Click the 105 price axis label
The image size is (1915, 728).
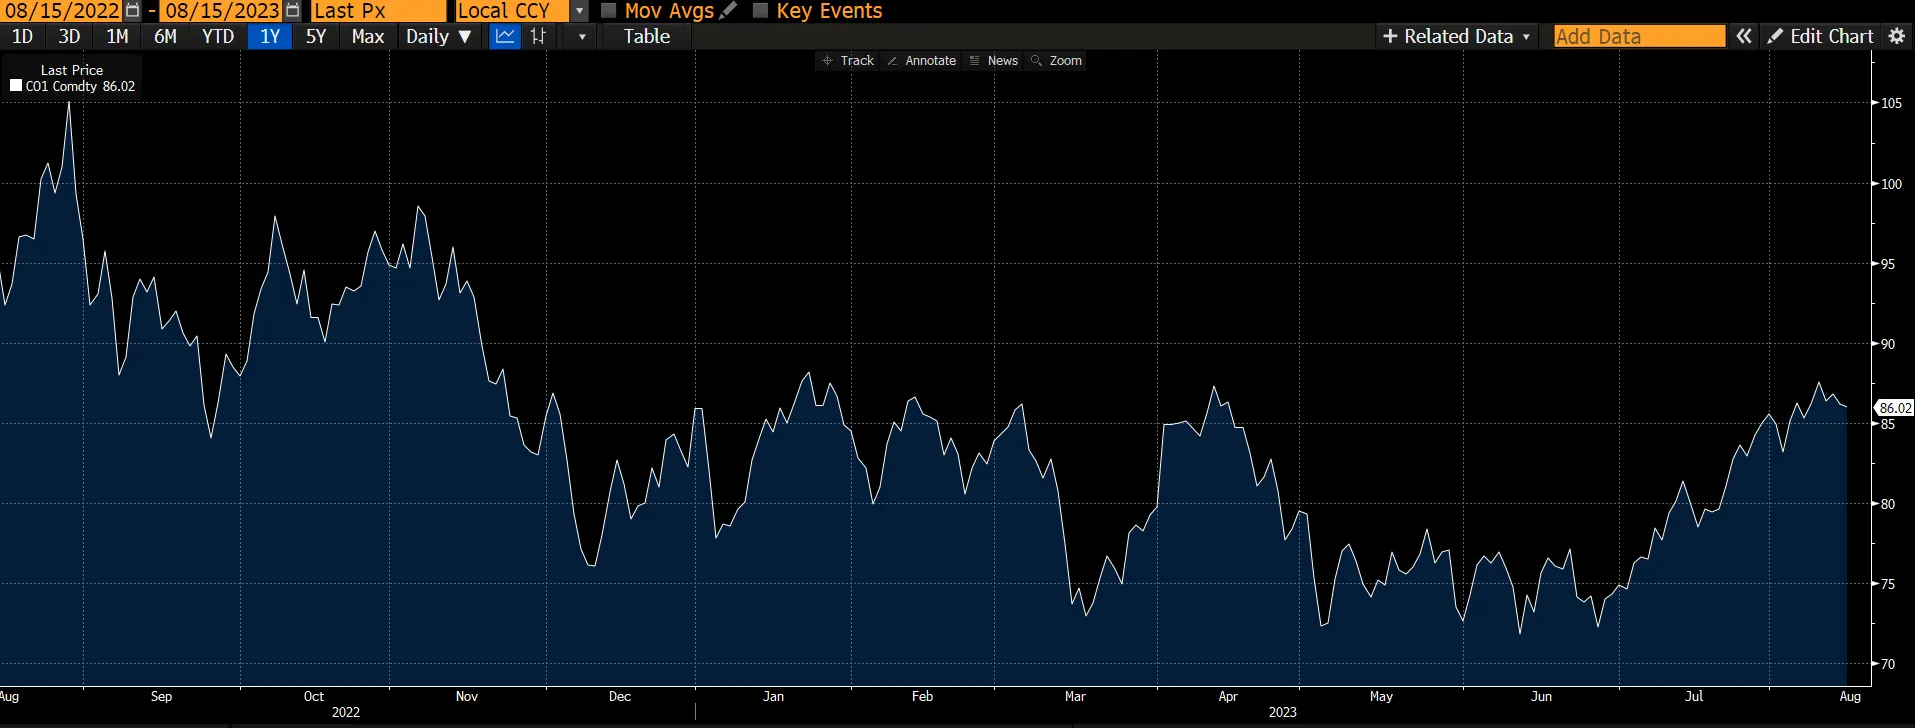pyautogui.click(x=1891, y=103)
